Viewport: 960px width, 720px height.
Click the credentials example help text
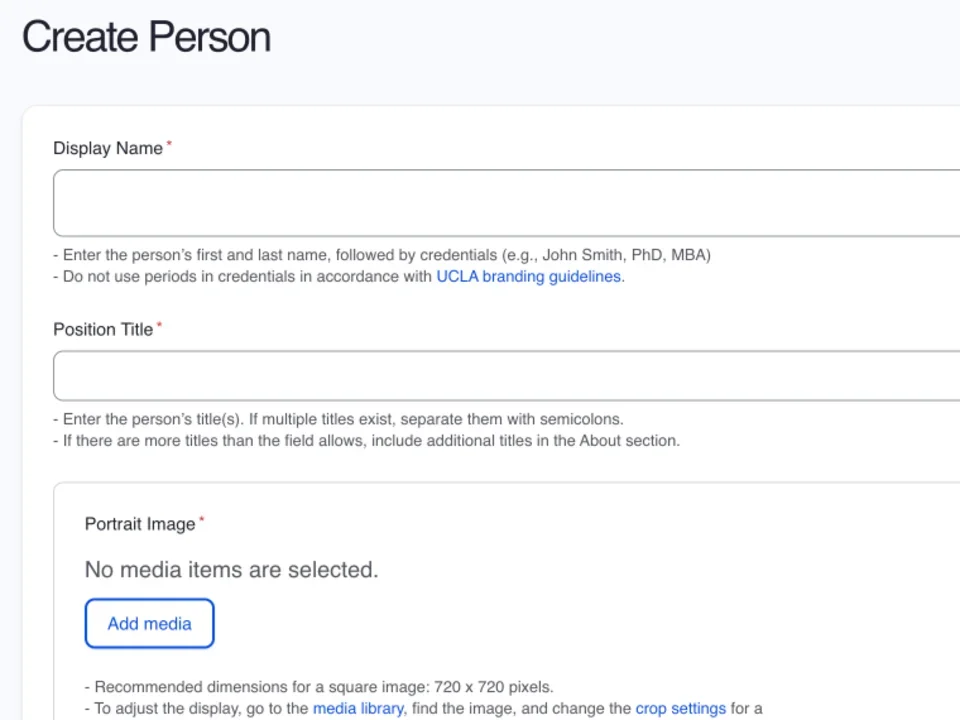click(382, 255)
